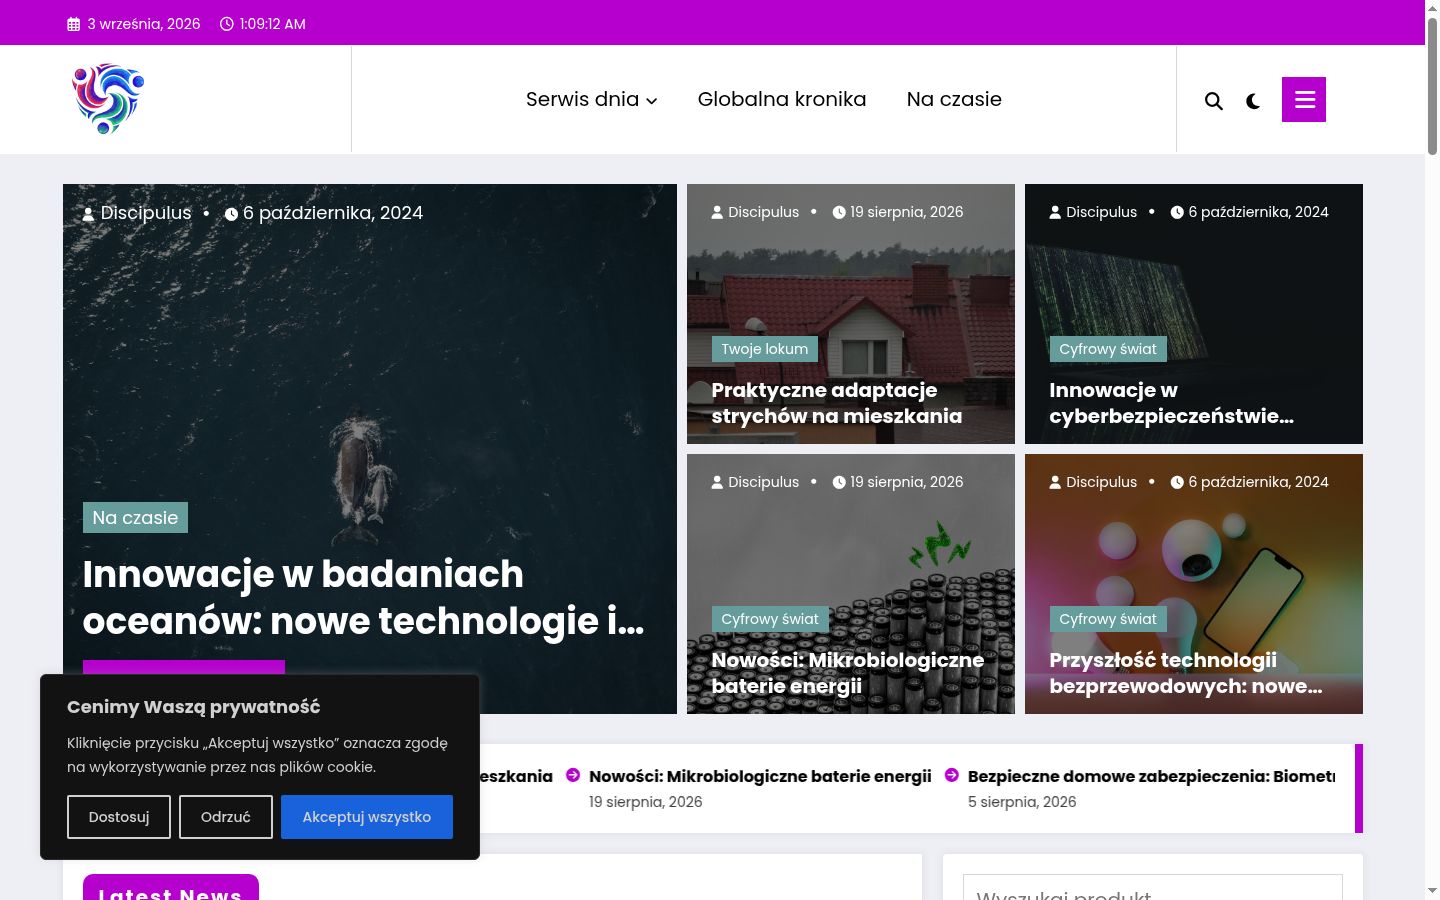This screenshot has width=1440, height=900.
Task: Customize cookies with the Dostosuj button
Action: (119, 817)
